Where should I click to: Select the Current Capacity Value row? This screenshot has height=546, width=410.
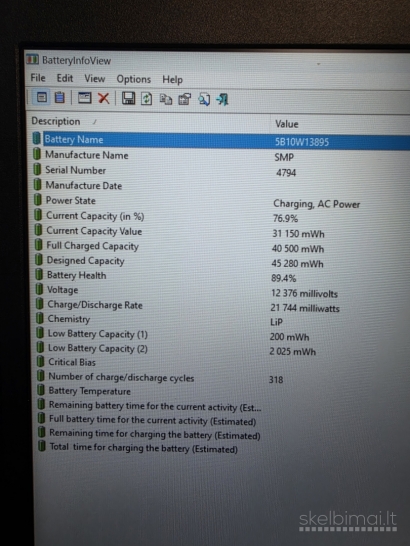[x=221, y=232]
